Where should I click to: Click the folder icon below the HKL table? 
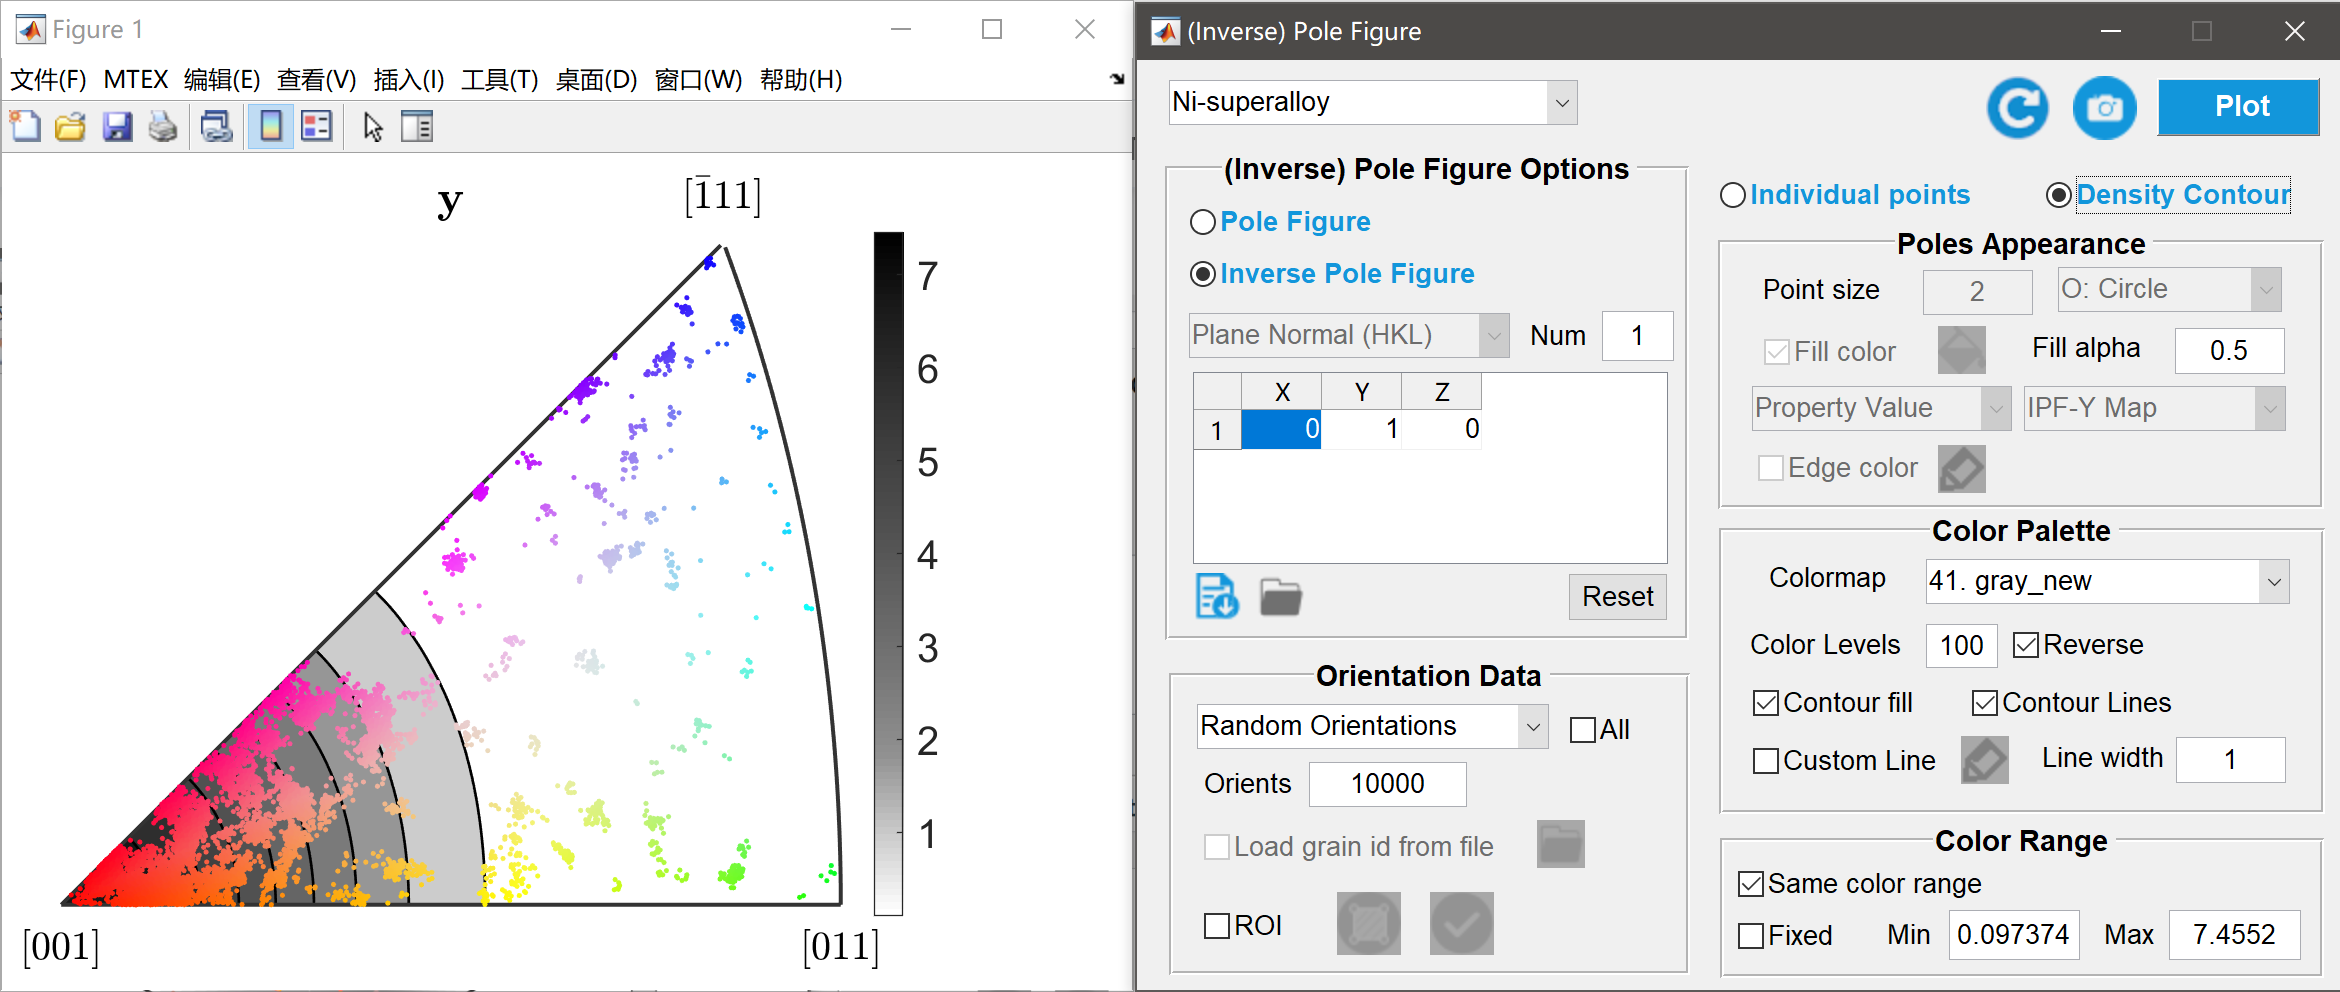[x=1280, y=597]
